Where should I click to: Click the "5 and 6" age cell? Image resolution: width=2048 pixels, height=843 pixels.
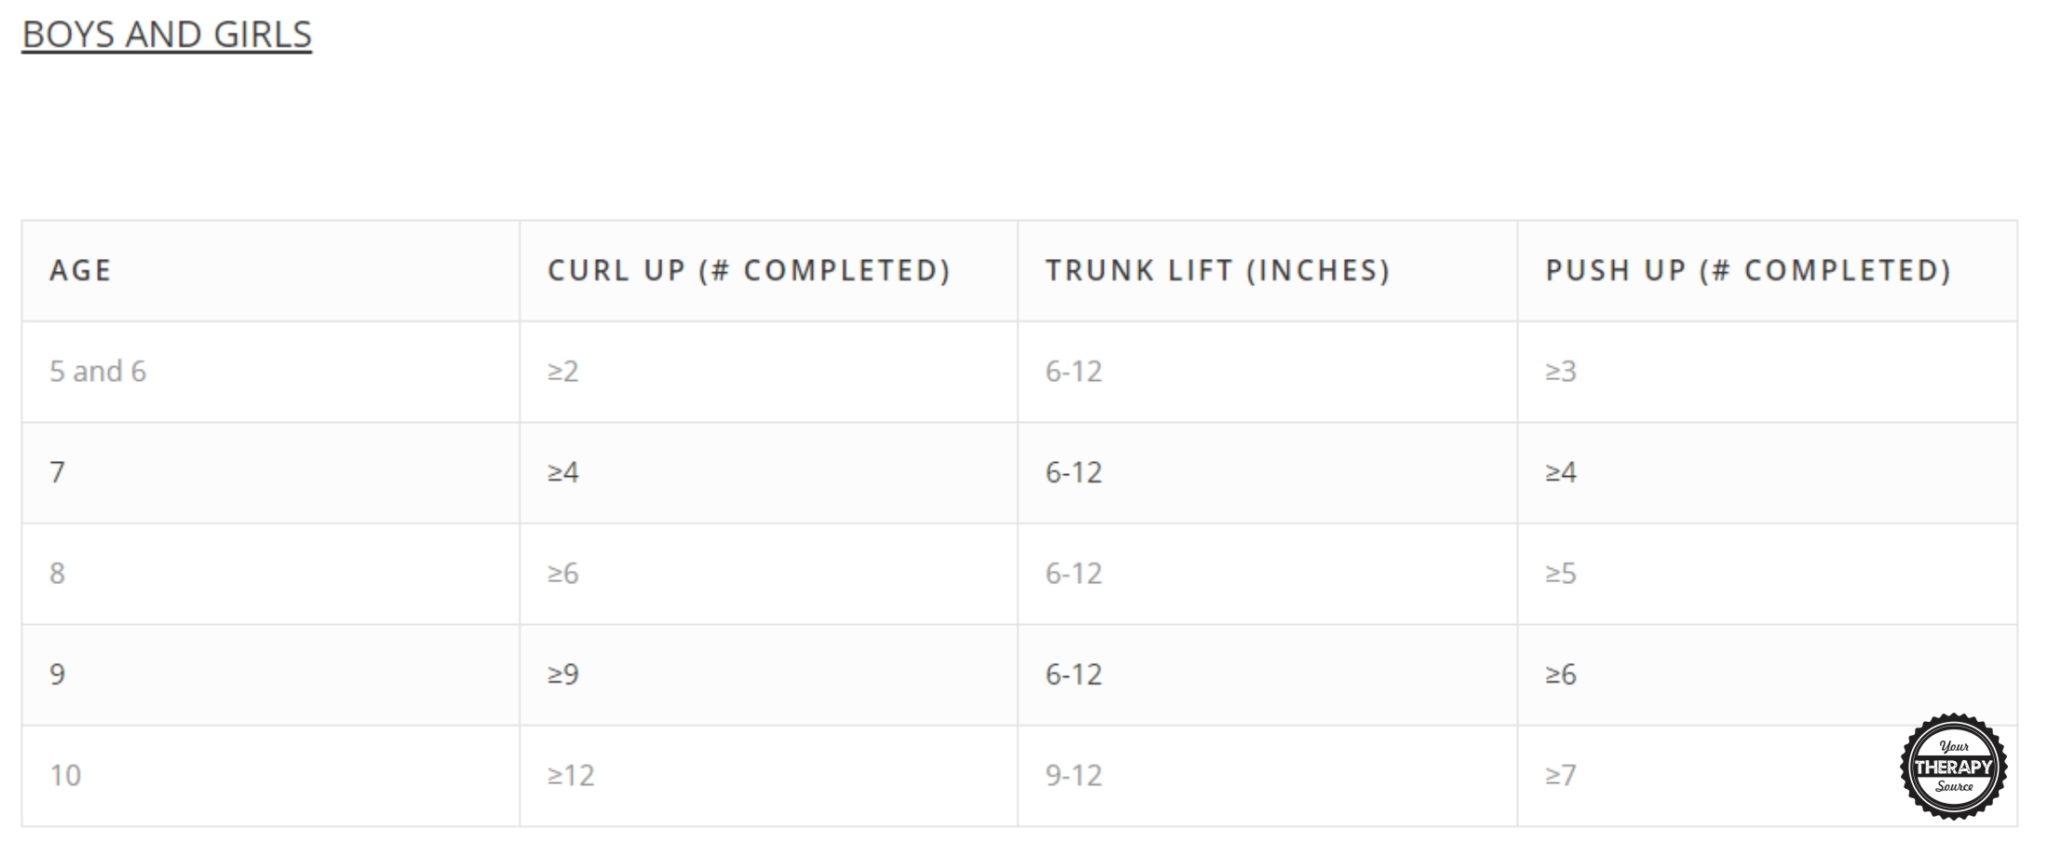click(98, 372)
